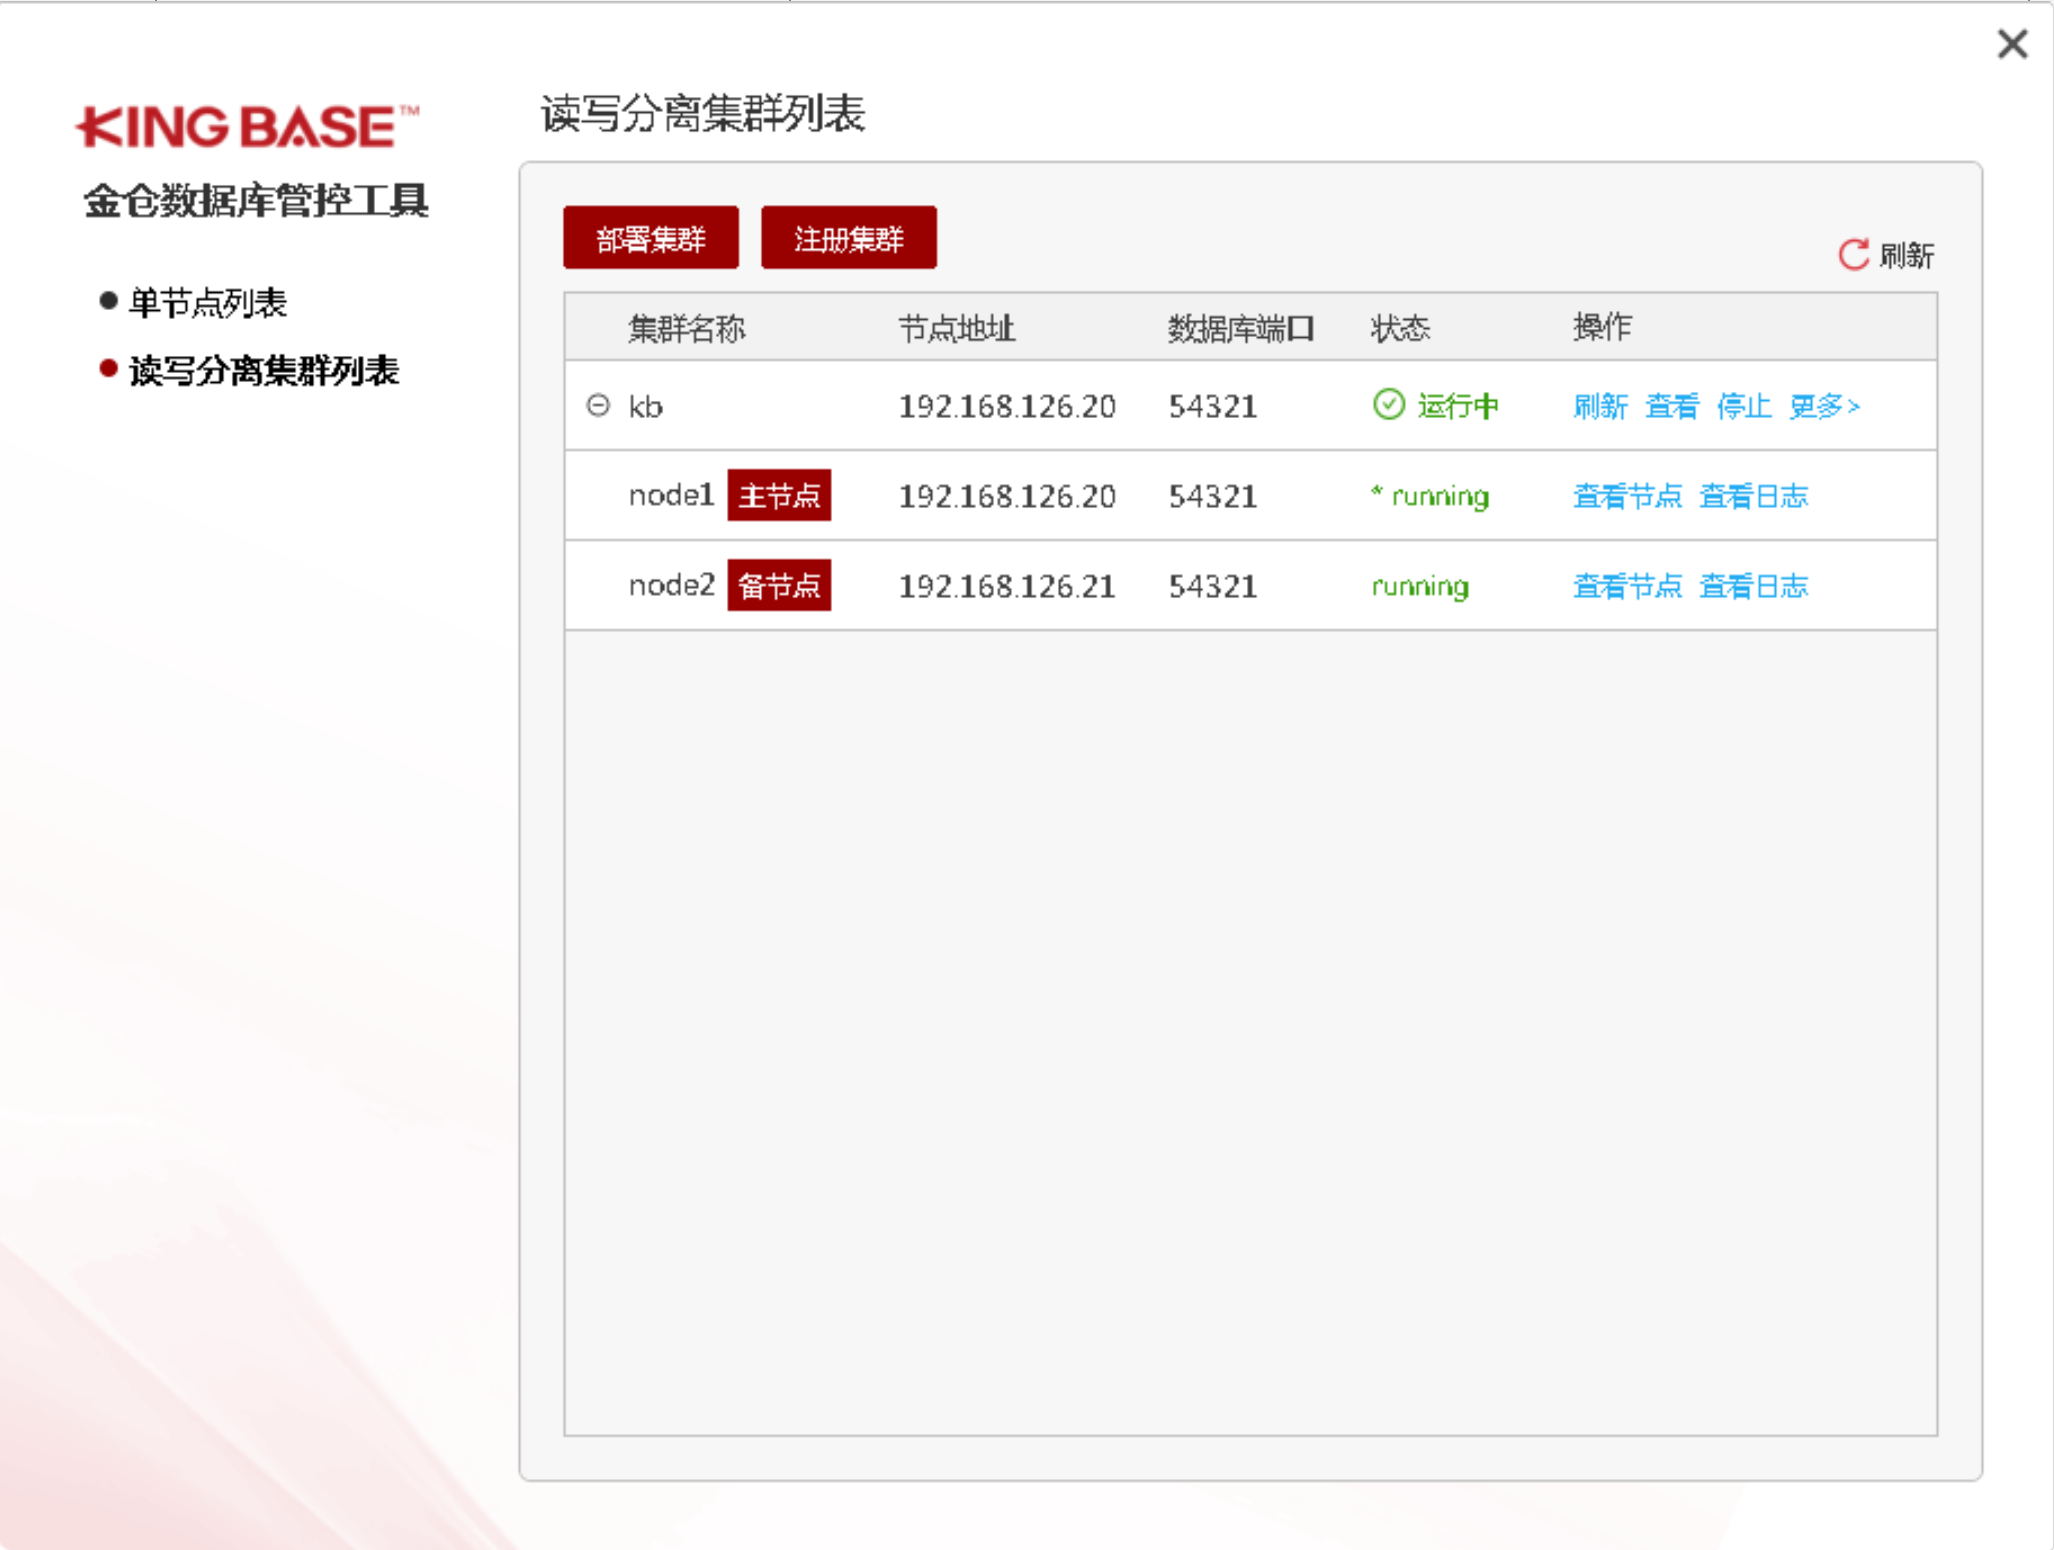Click 刷新 link in kb cluster row
Screen dimensions: 2054x1550
tap(1600, 406)
